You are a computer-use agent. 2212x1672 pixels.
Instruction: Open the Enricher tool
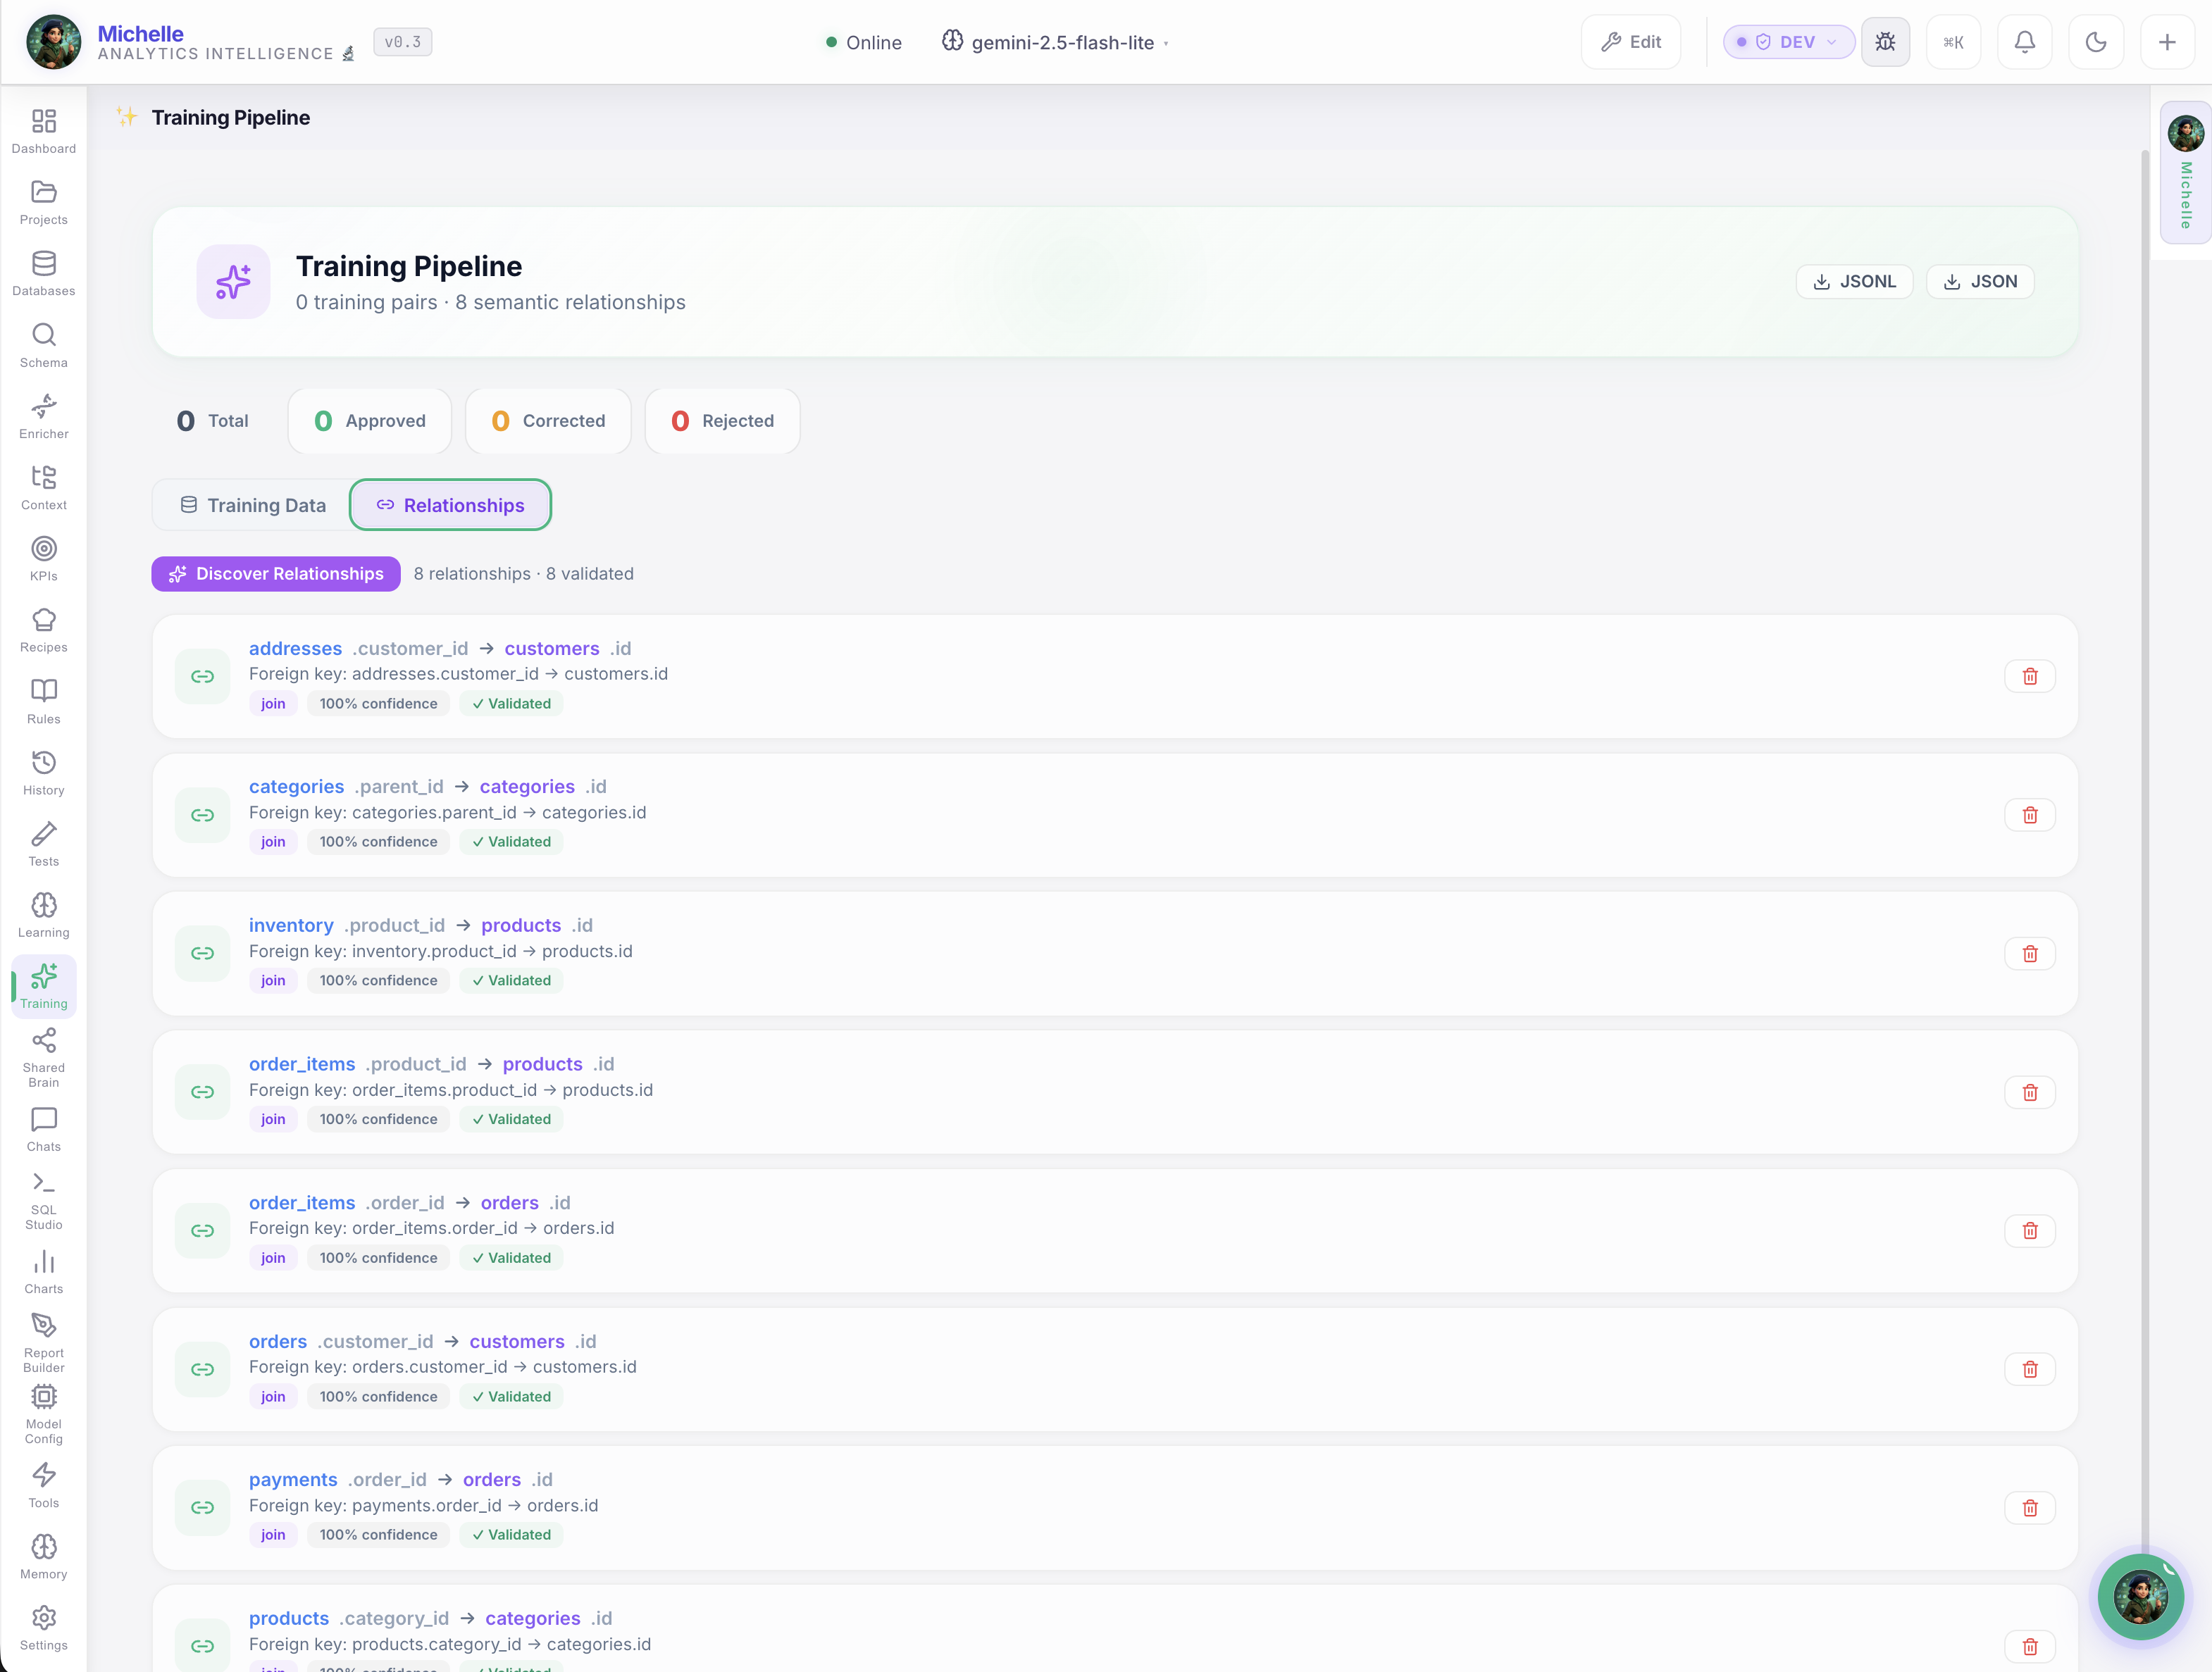43,415
